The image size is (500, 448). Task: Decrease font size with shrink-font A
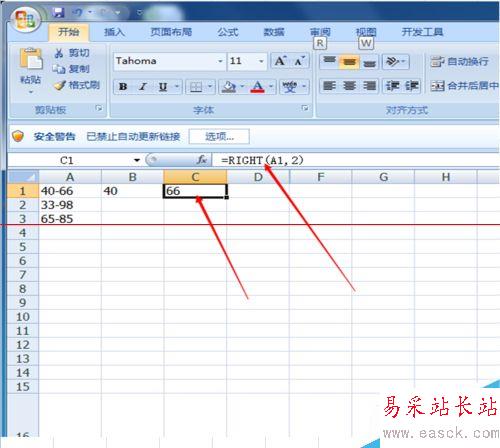tap(299, 61)
